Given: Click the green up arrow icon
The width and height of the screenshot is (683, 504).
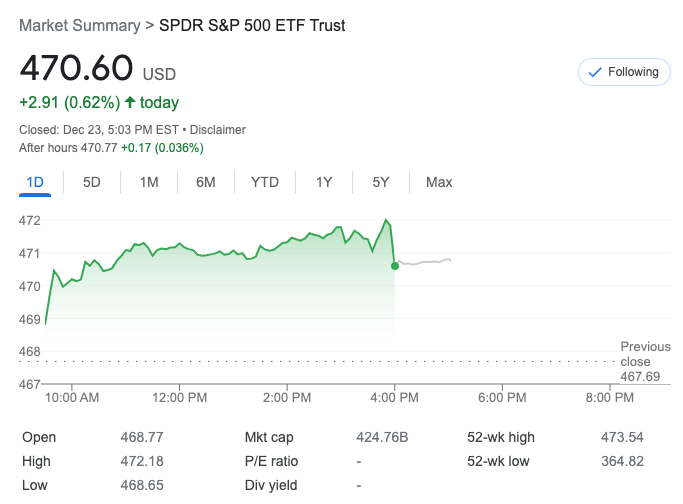Looking at the screenshot, I should [x=129, y=102].
